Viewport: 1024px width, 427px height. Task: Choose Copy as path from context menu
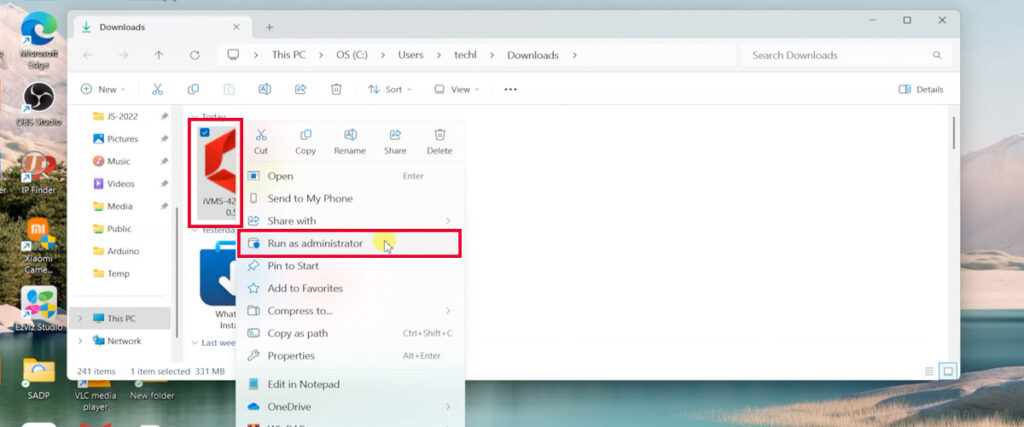point(297,333)
